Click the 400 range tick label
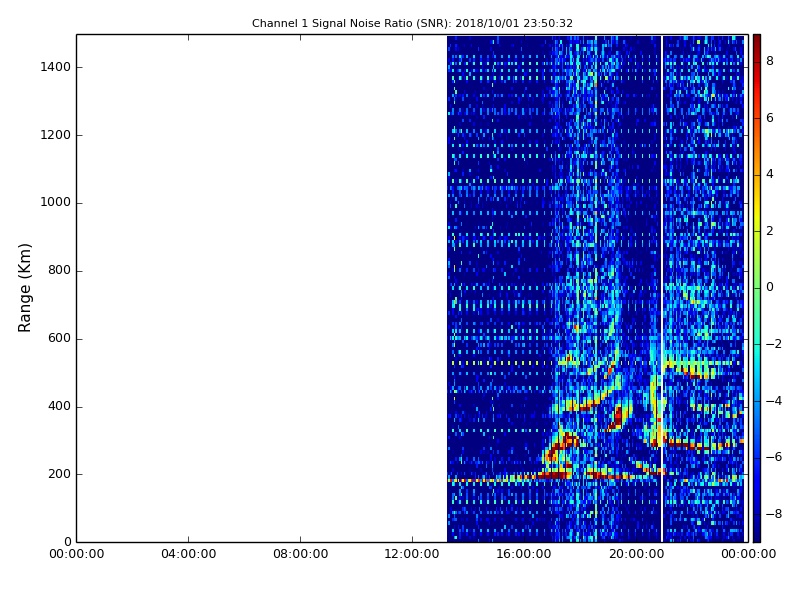Image resolution: width=800 pixels, height=600 pixels. (59, 406)
